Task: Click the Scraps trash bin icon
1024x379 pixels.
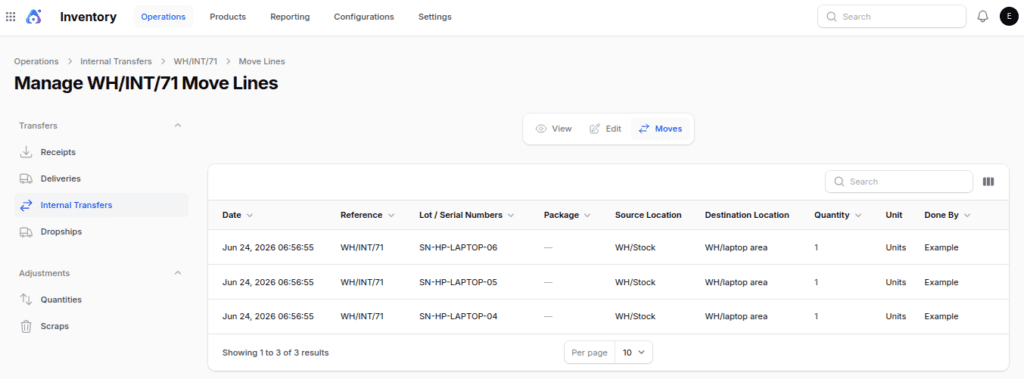Action: [26, 326]
